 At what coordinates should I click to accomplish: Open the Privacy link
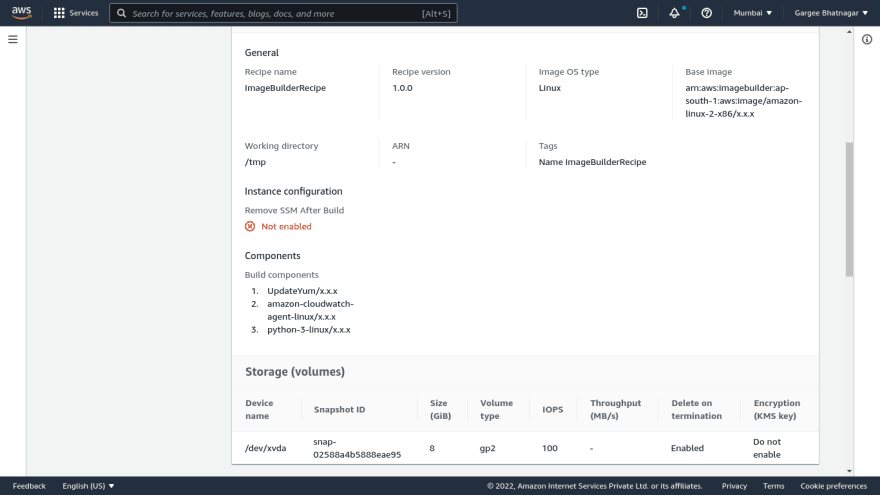coord(734,486)
